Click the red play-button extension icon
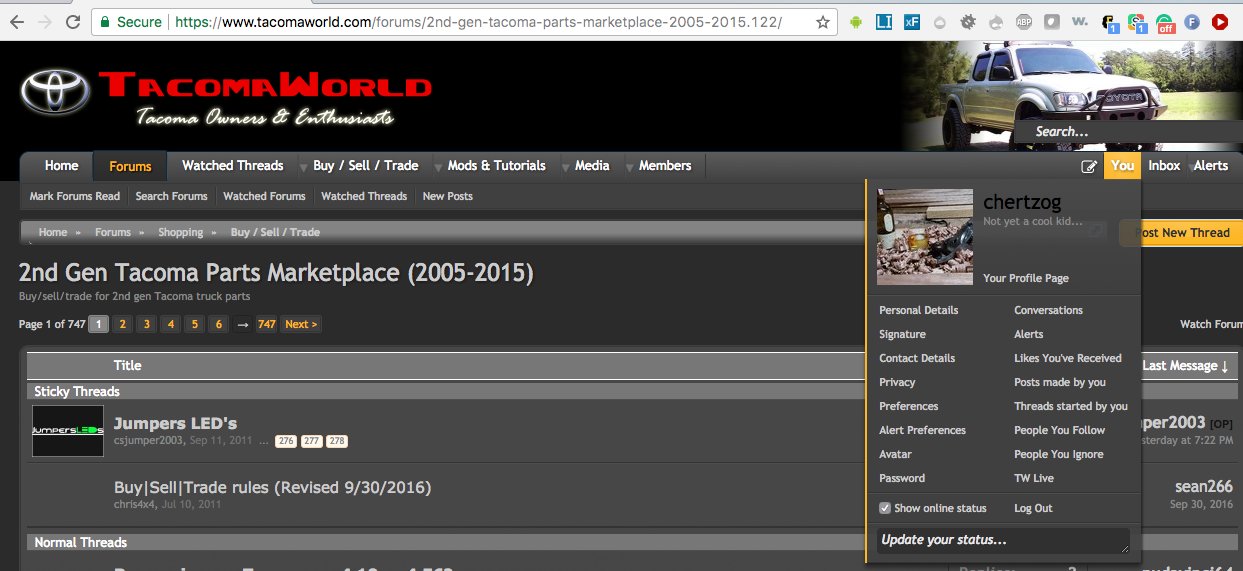The width and height of the screenshot is (1243, 571). point(1220,21)
